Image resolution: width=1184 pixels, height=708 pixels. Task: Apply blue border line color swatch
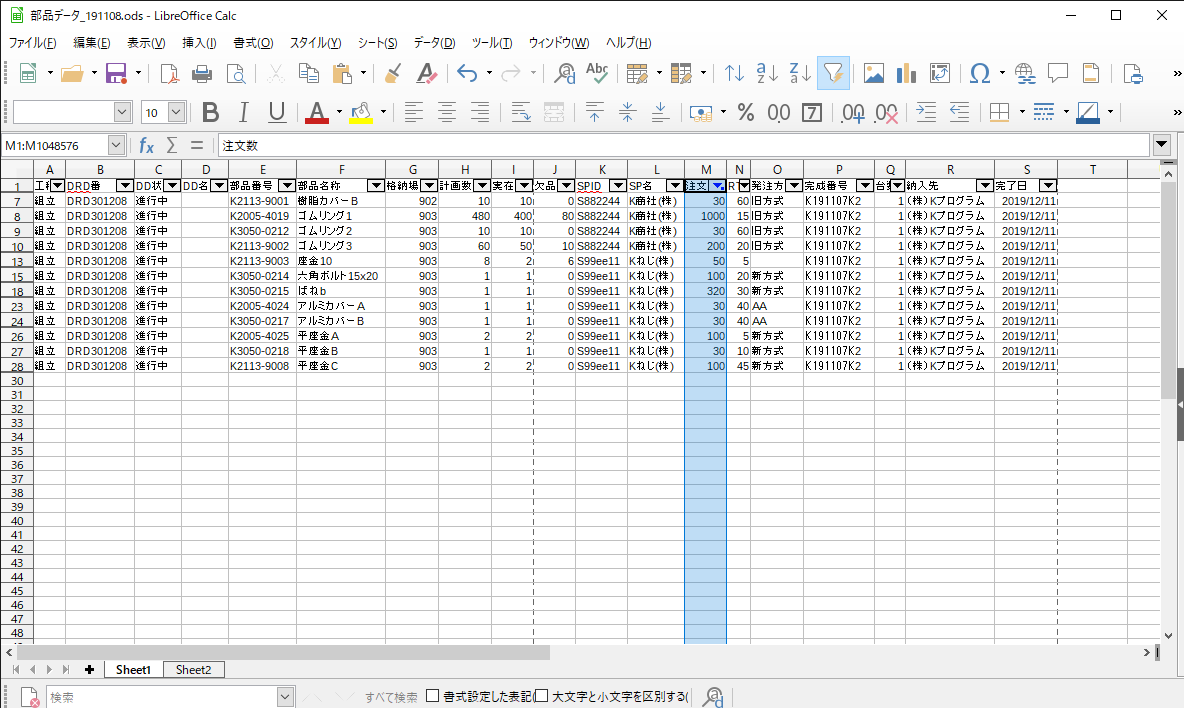tap(1087, 112)
